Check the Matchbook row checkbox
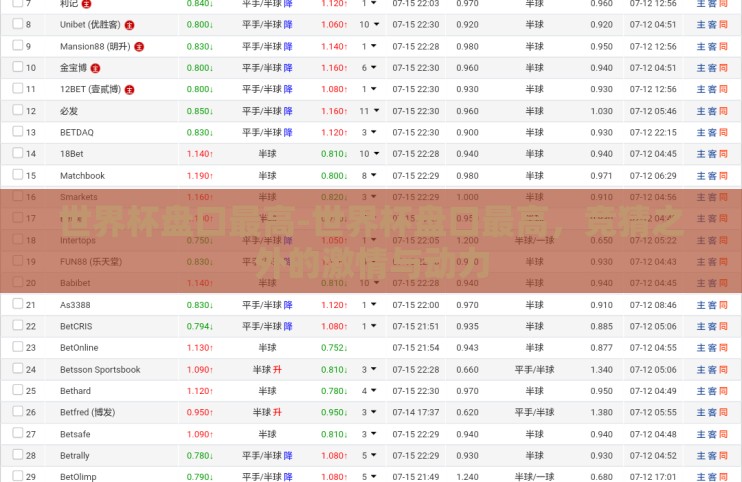Screen dimensions: 742x482 tap(18, 174)
